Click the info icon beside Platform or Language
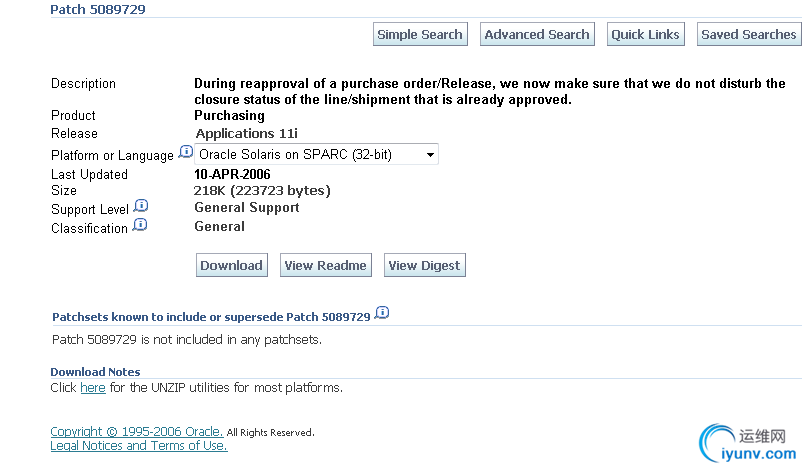This screenshot has height=470, width=802. 185,152
